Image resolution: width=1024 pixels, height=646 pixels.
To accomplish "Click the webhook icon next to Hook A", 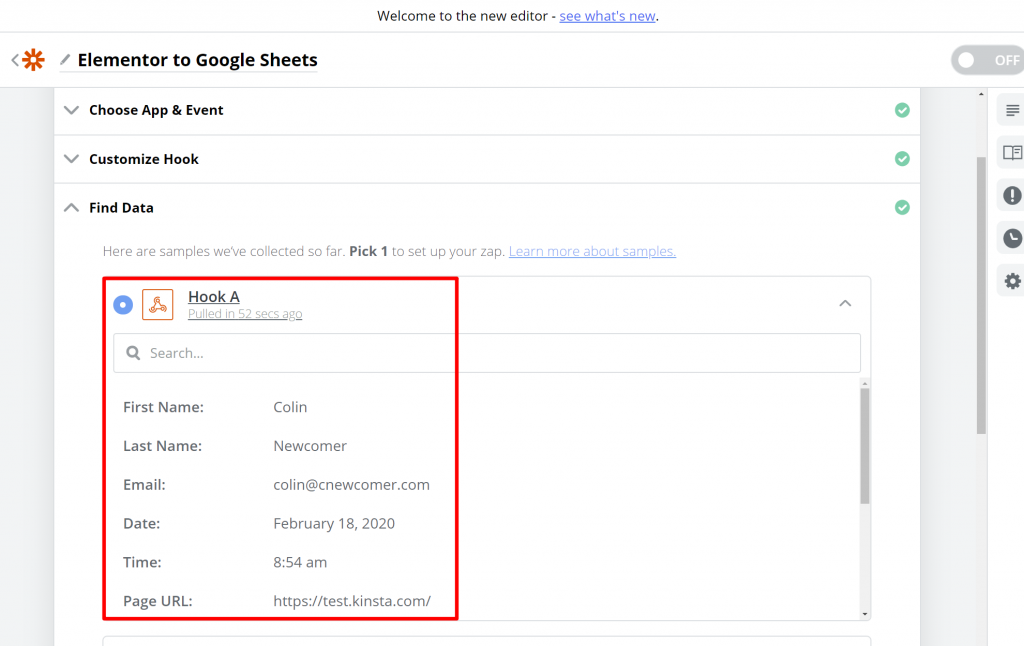I will [157, 304].
